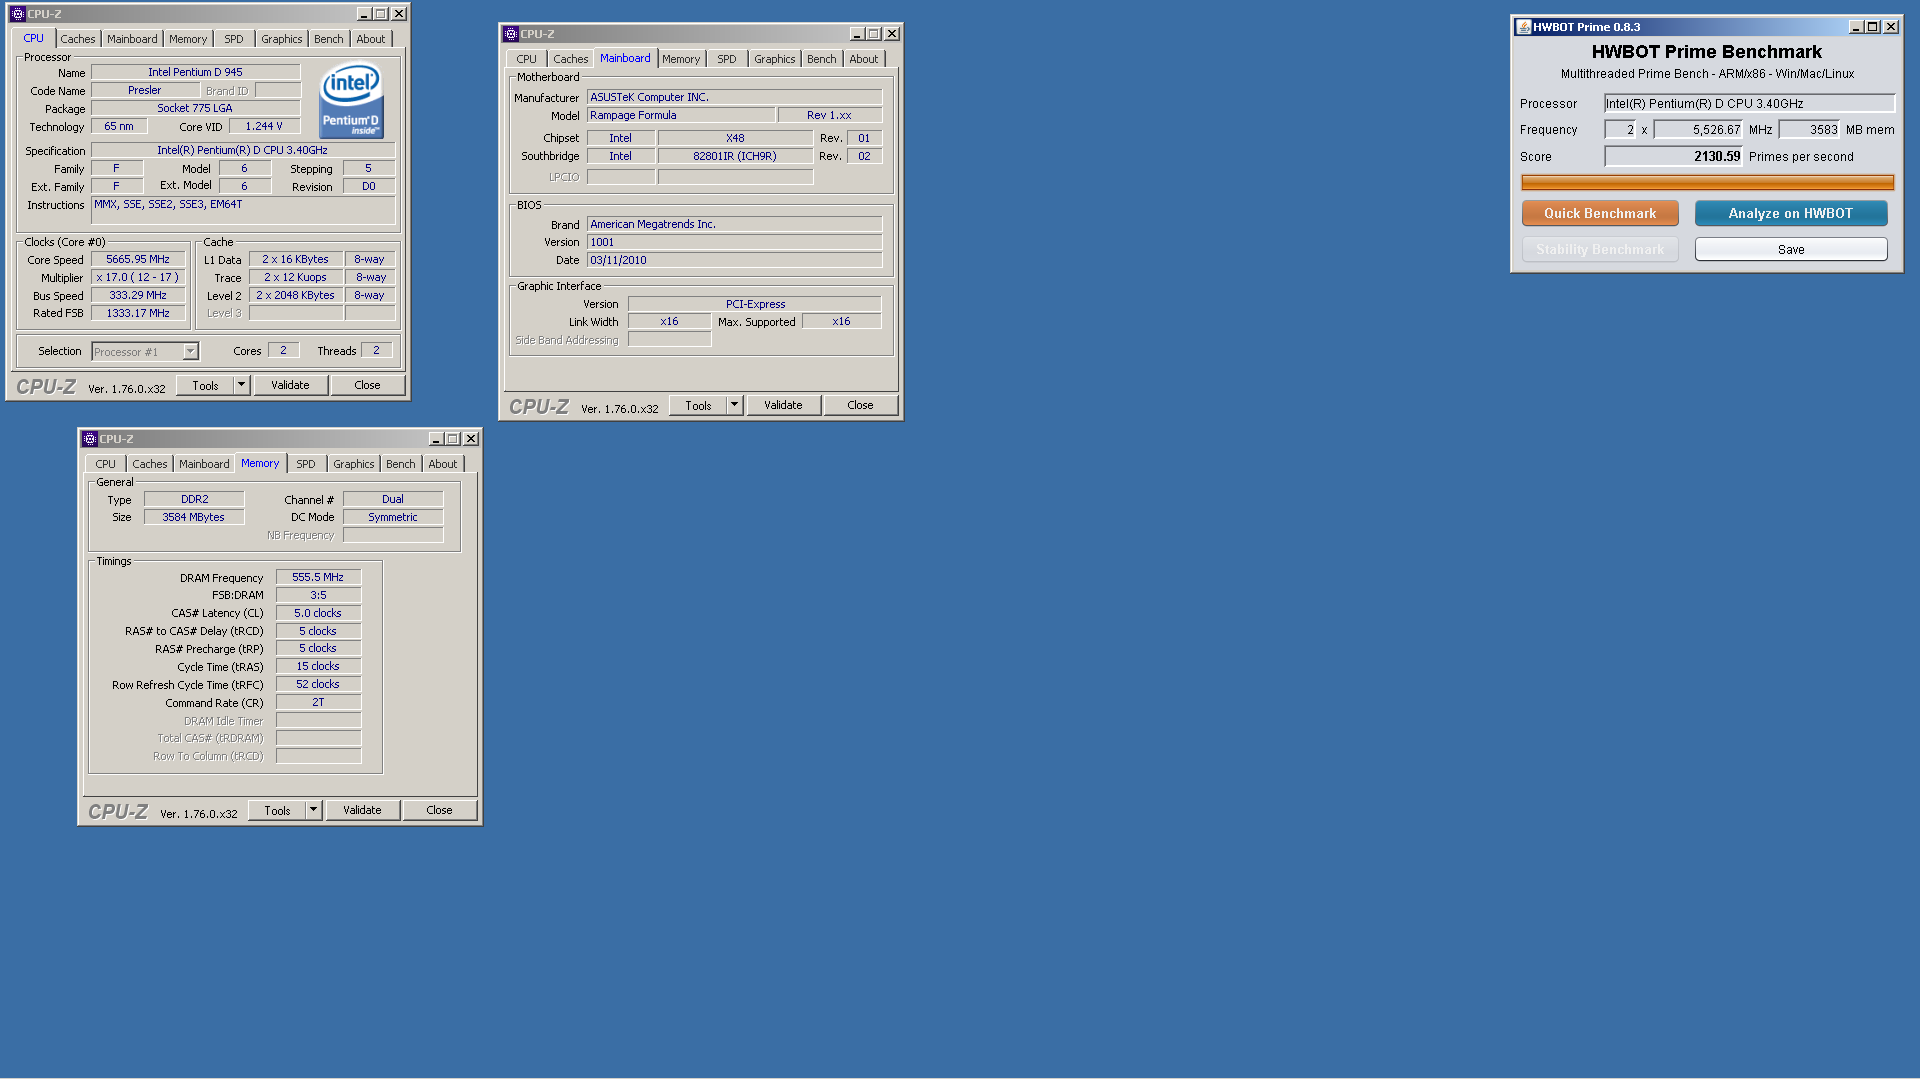Close the CPU-Z Memory window
Image resolution: width=1920 pixels, height=1080 pixels.
[x=471, y=439]
